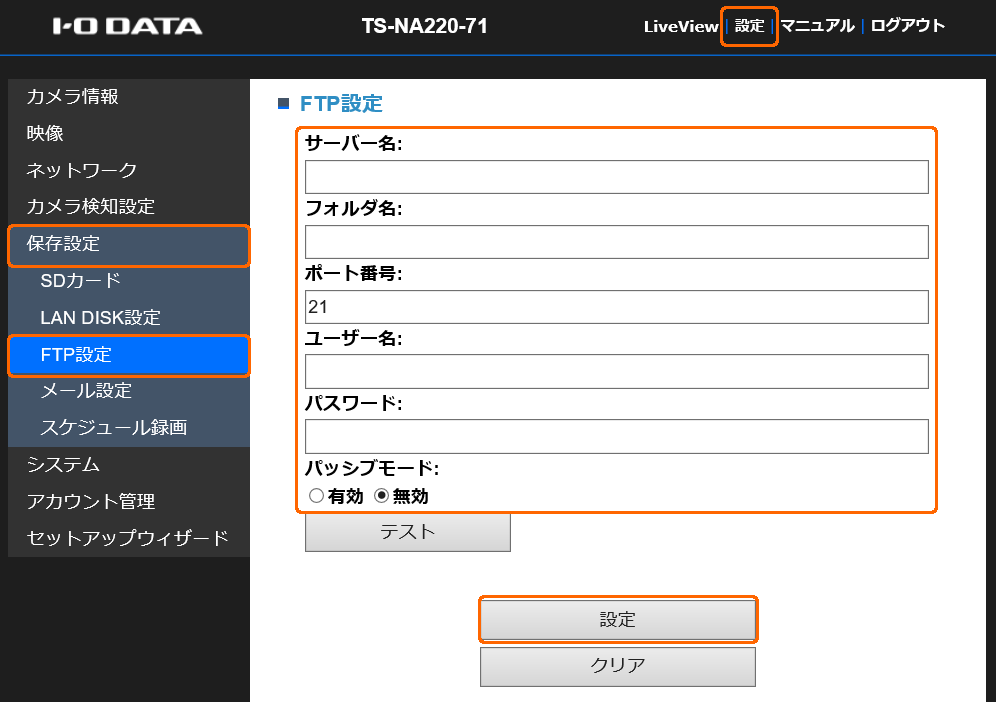Click the ポート番号 field showing 21

[617, 307]
